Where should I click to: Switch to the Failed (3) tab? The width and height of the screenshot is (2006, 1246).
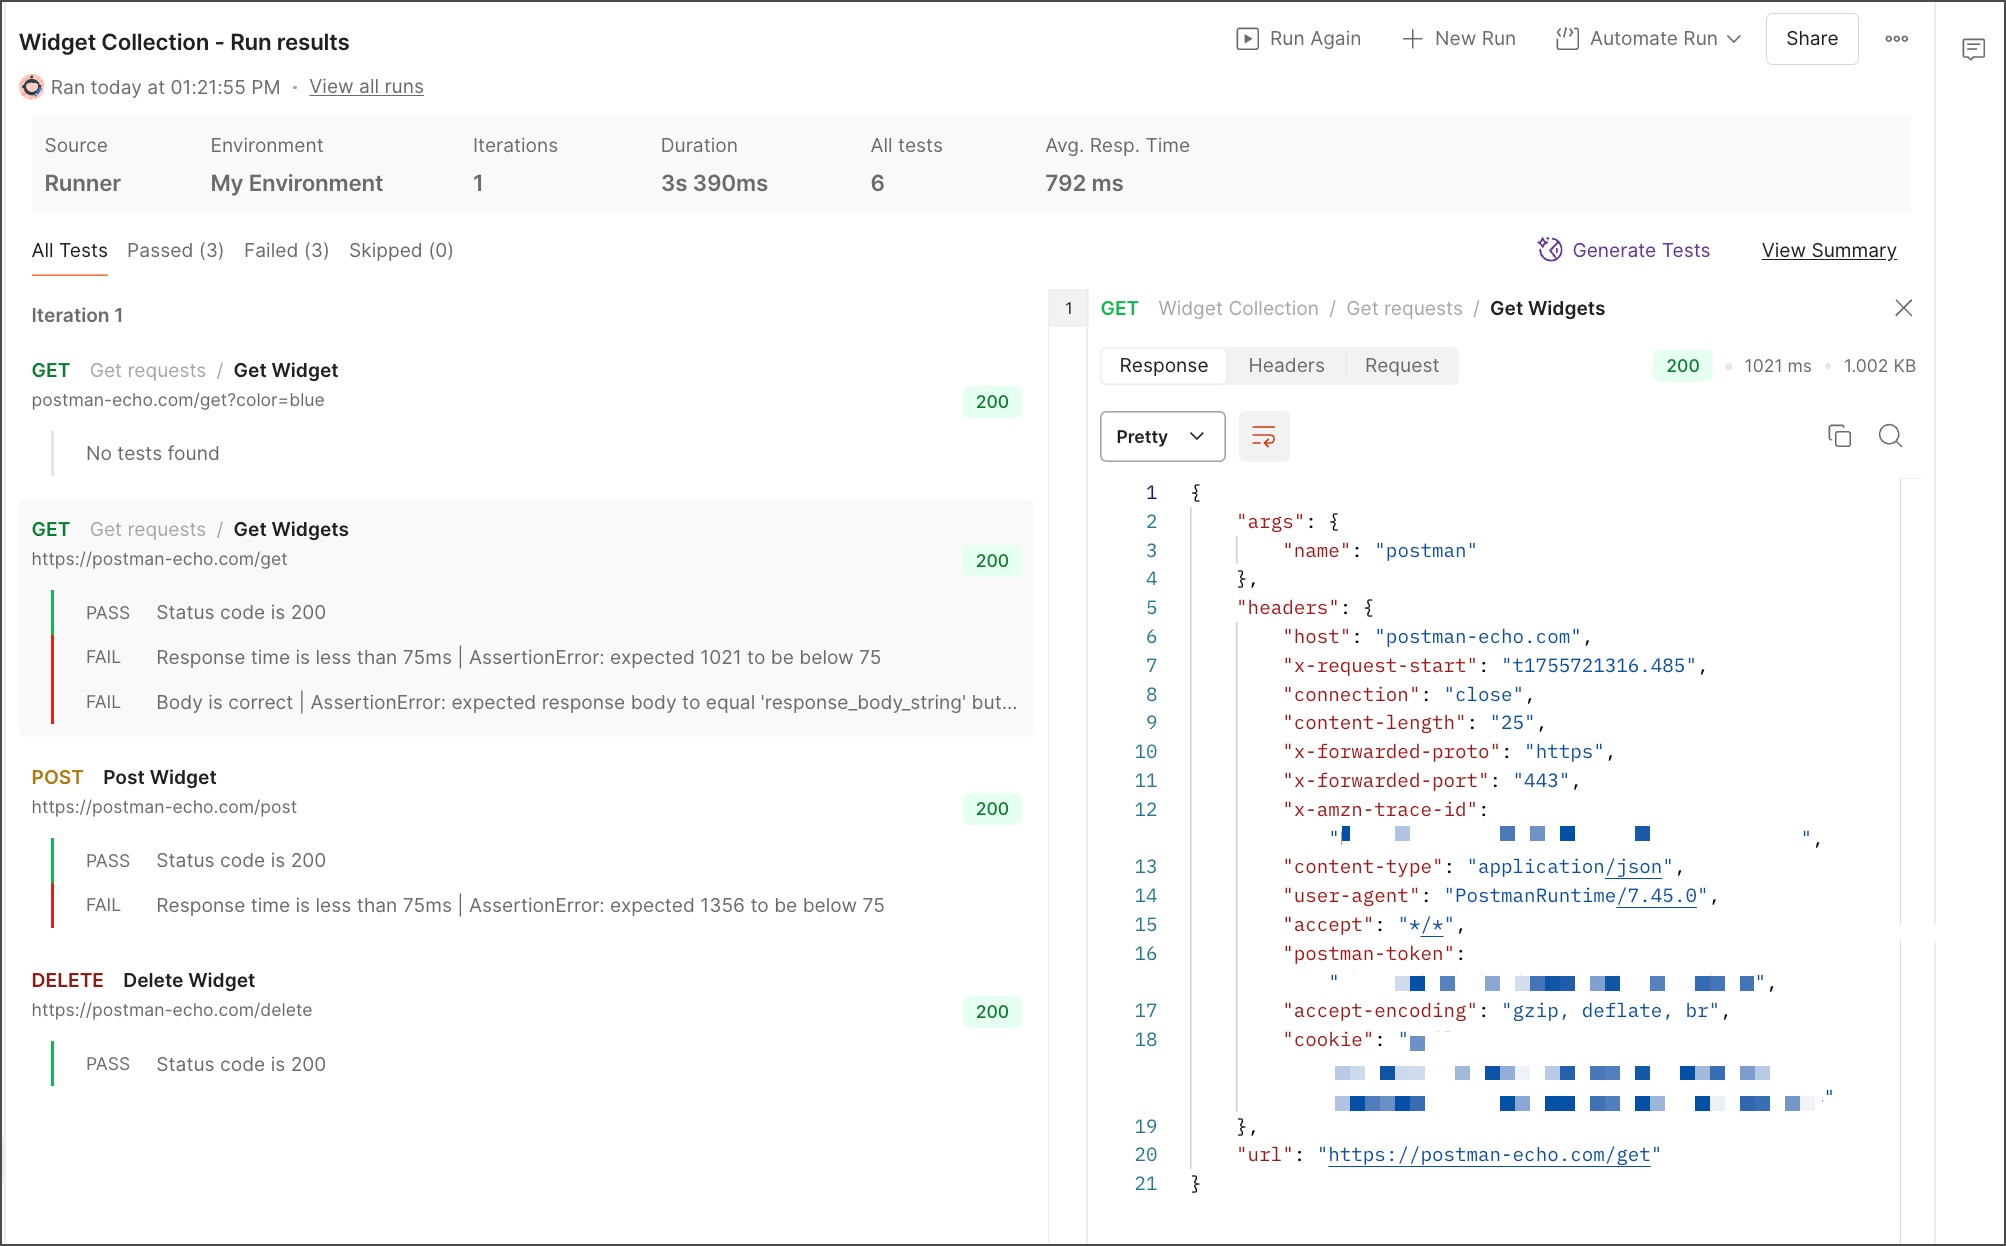(x=286, y=251)
